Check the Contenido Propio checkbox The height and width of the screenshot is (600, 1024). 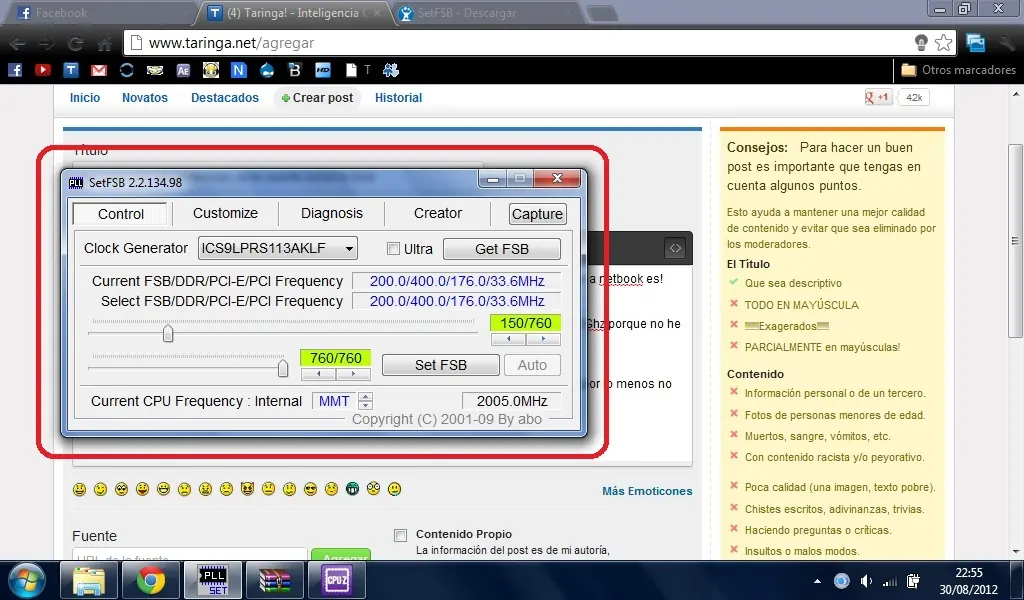[x=400, y=535]
